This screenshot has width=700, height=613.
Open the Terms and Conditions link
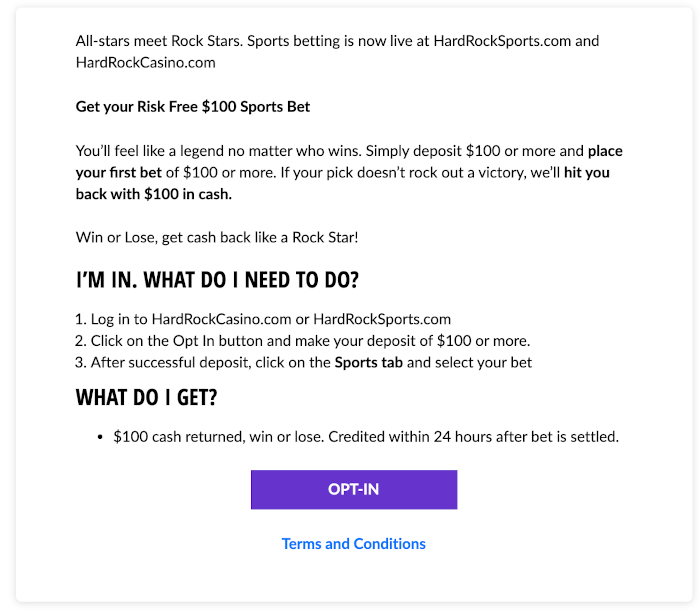click(x=354, y=544)
